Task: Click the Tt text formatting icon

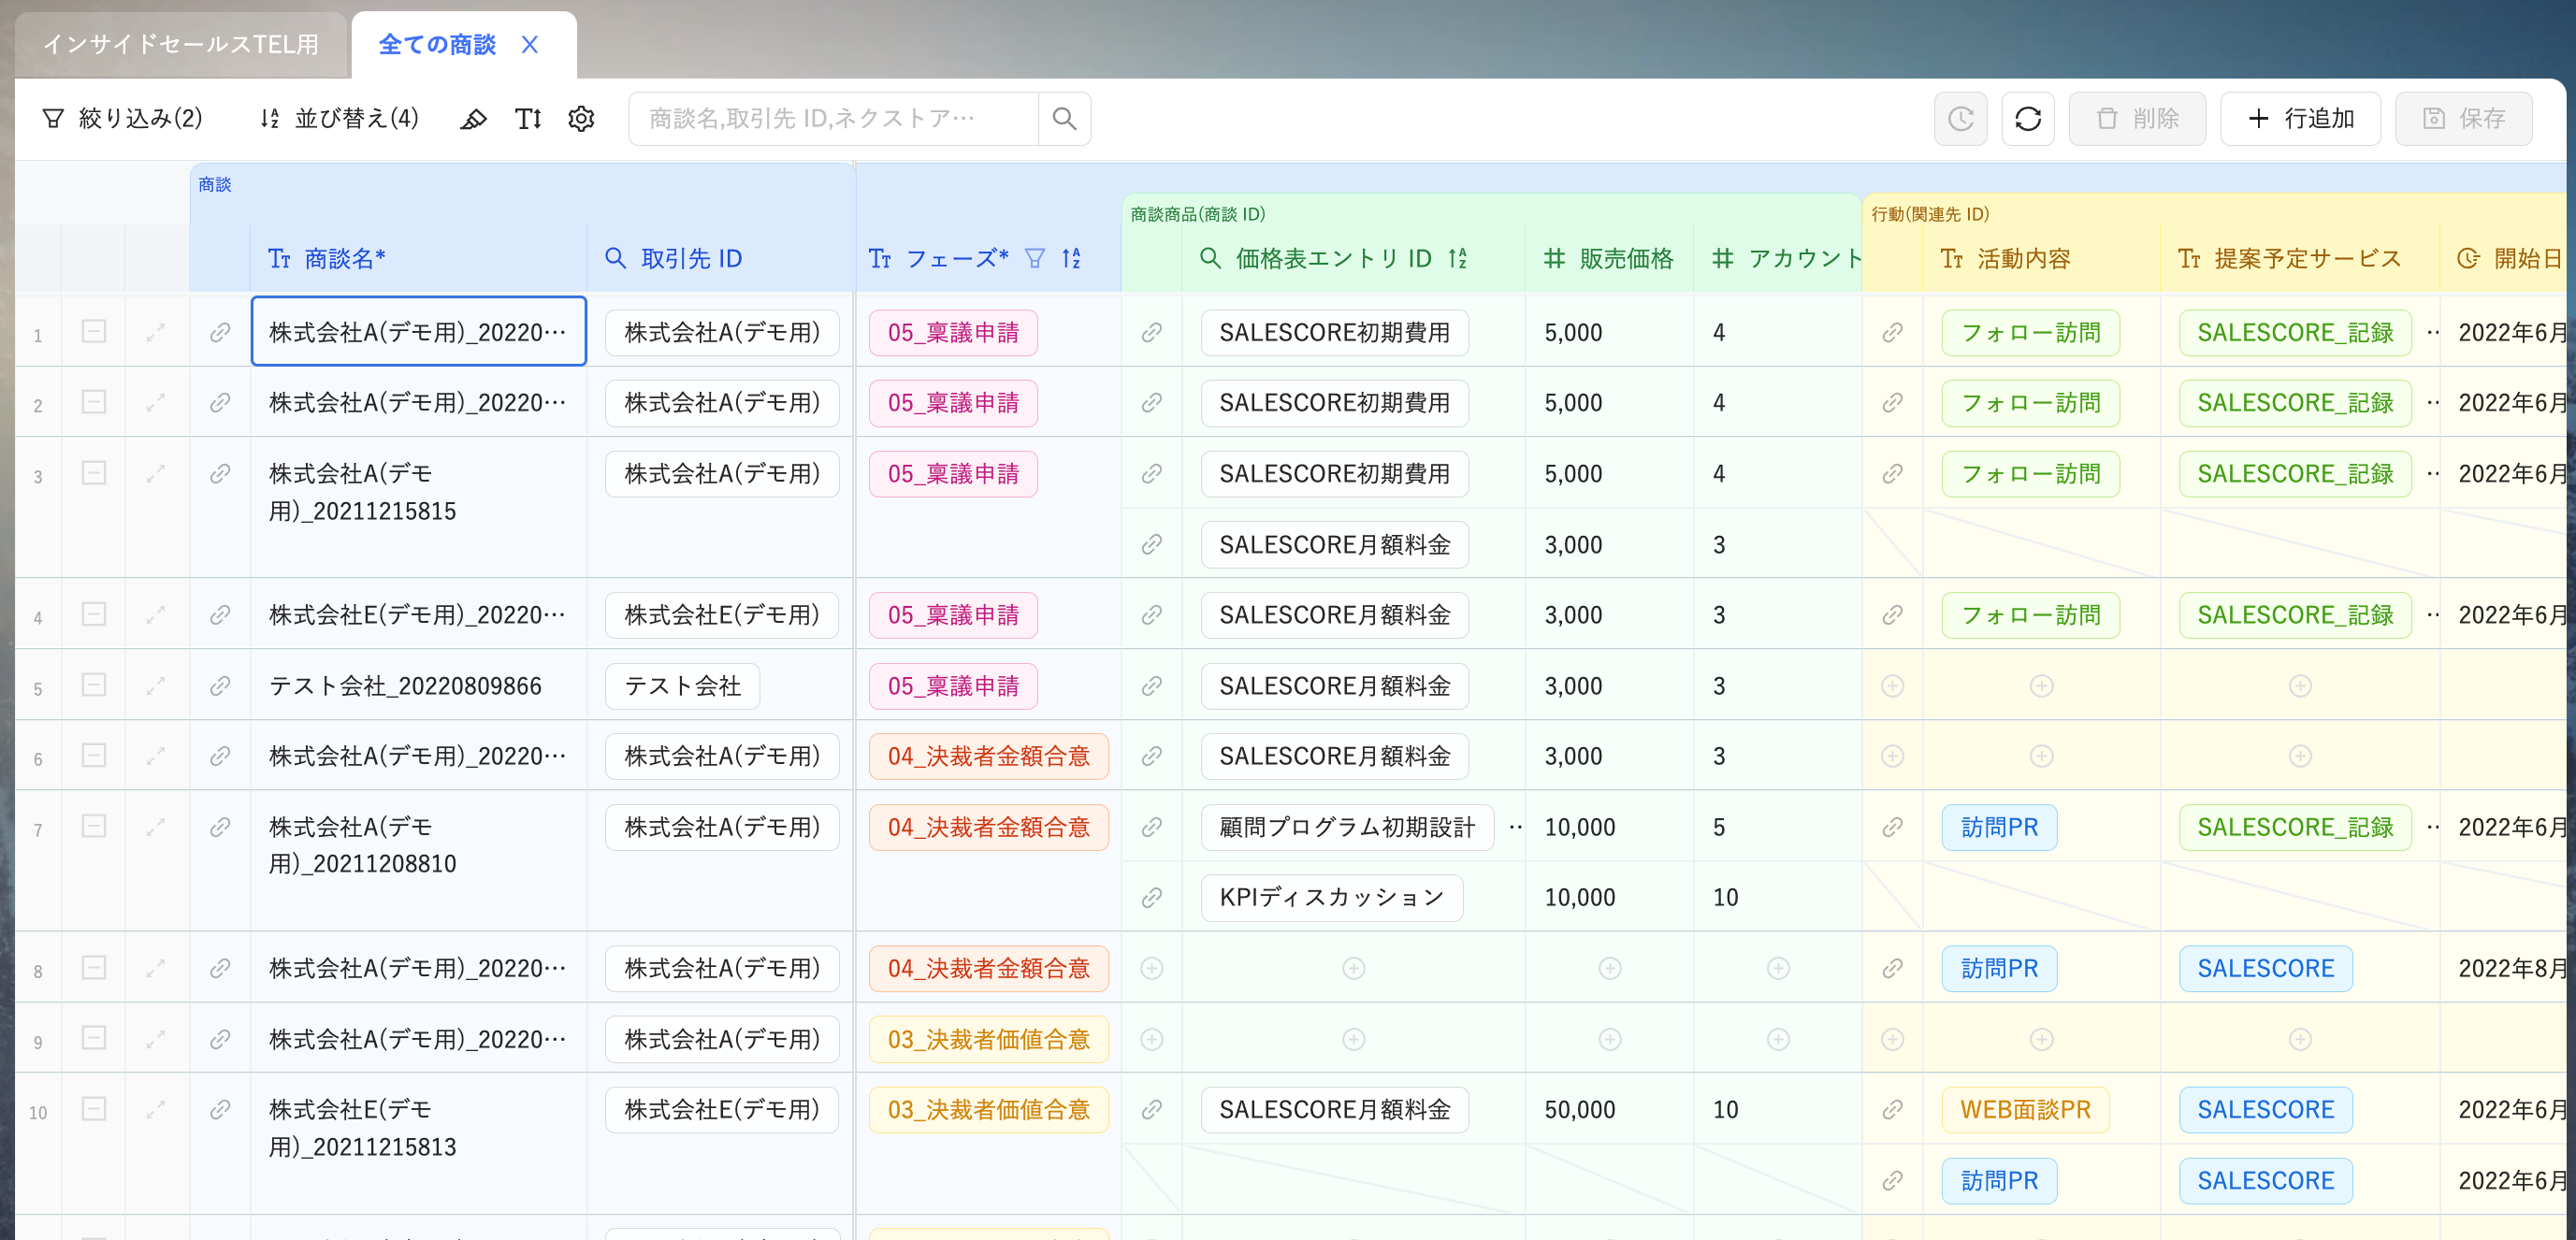Action: point(528,118)
